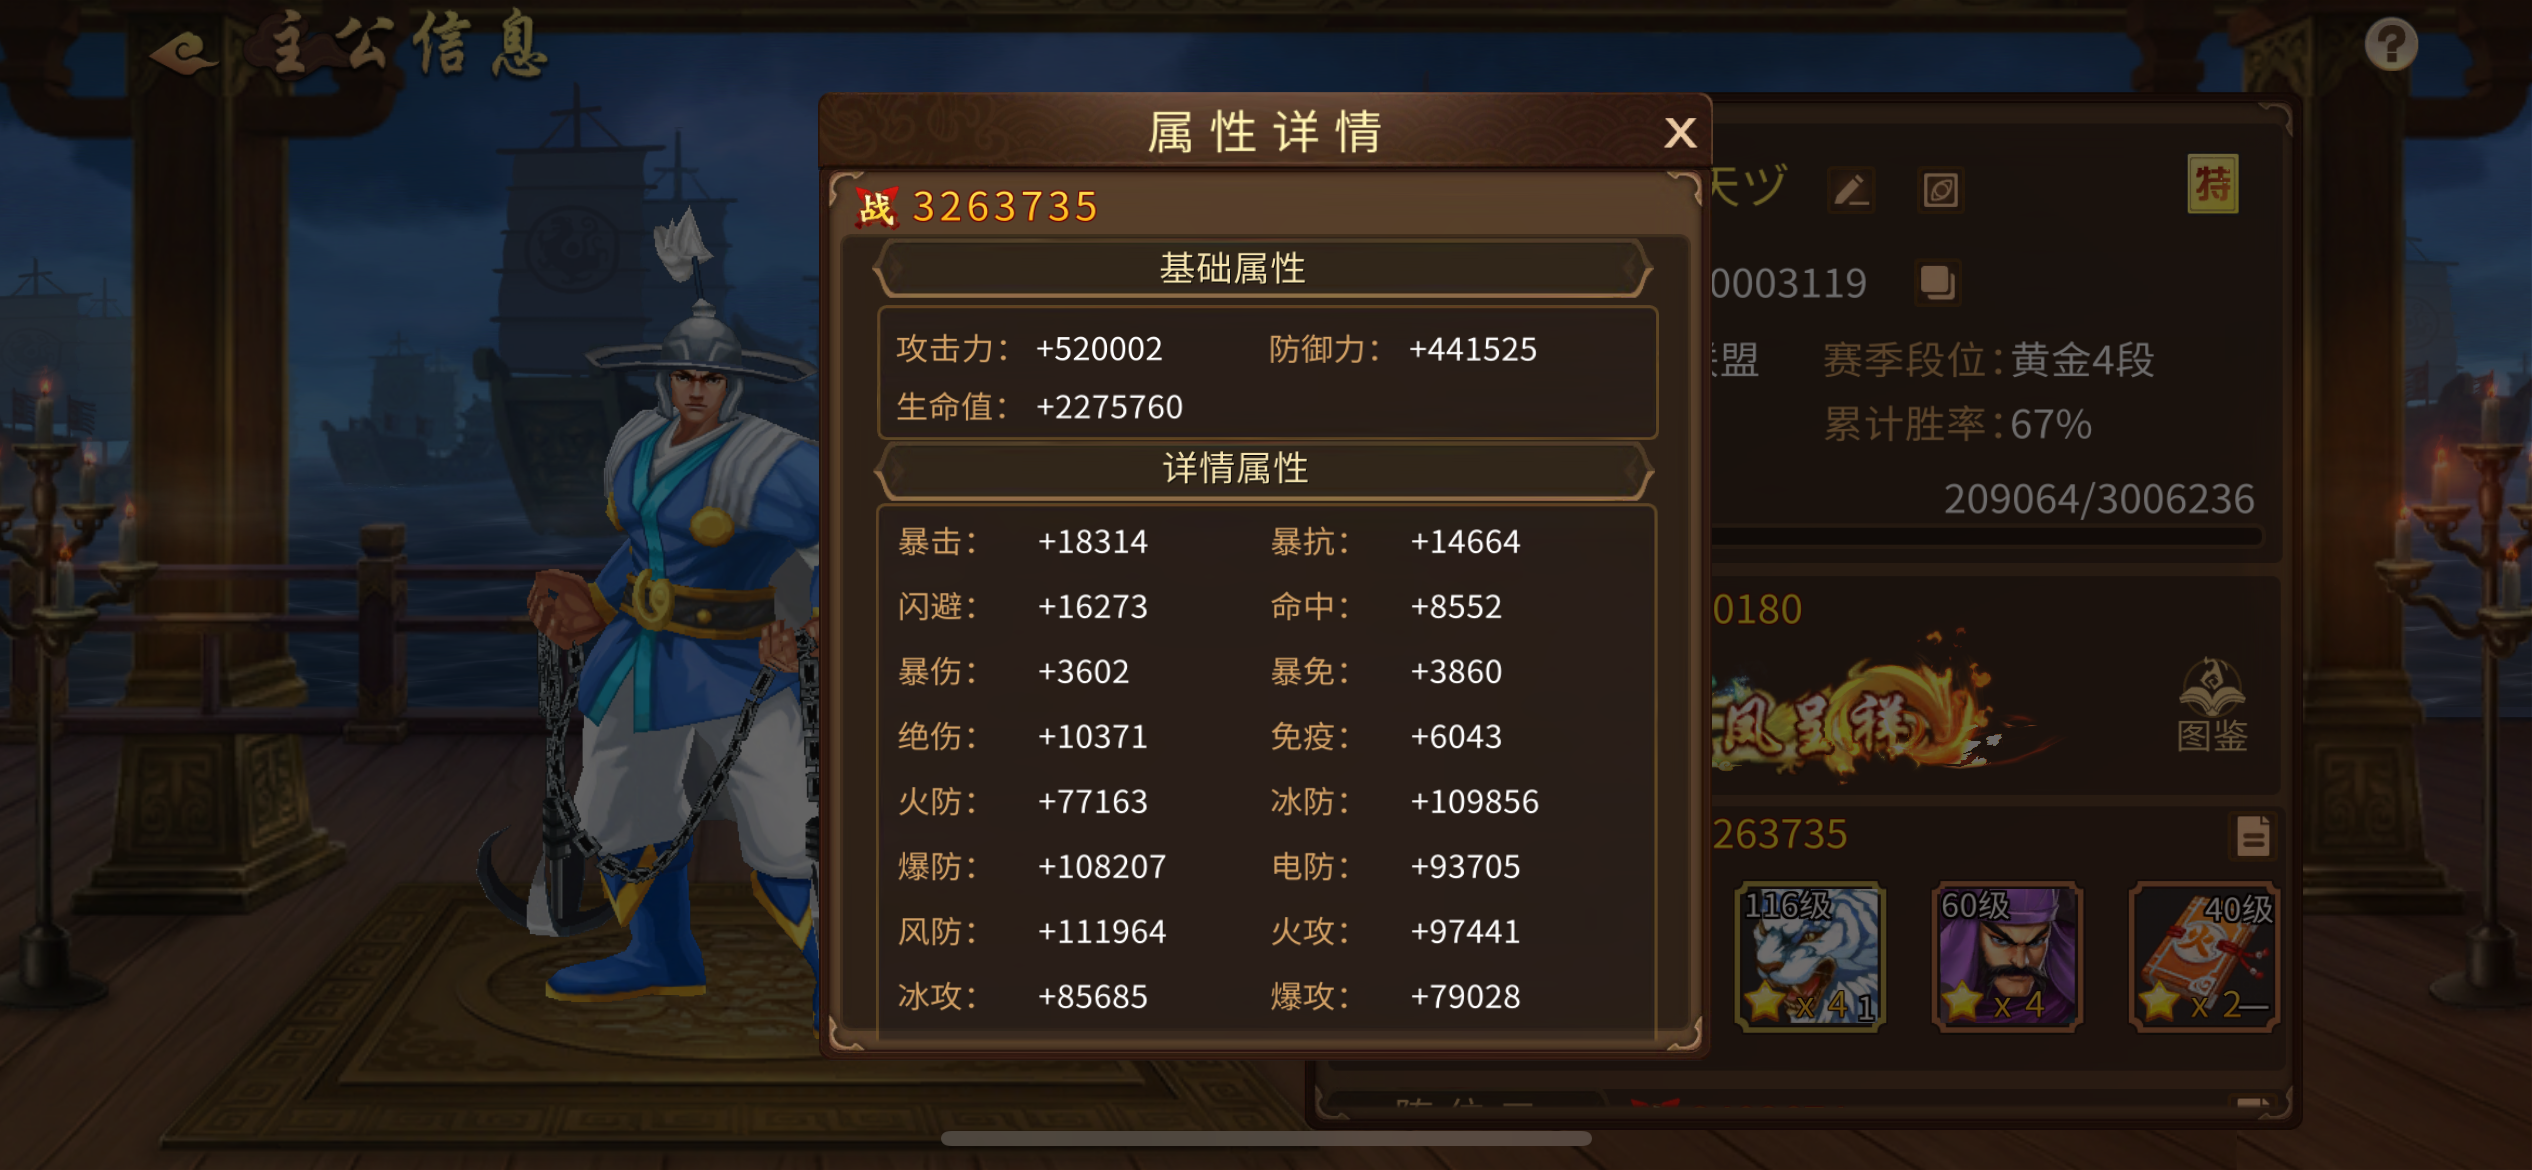Tap the back arrow beside 主公信息

click(x=185, y=51)
